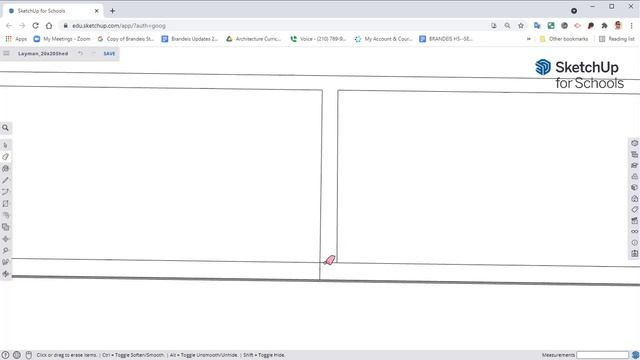The height and width of the screenshot is (360, 640).
Task: Open My Meetings - Zoom bookmark
Action: (62, 39)
